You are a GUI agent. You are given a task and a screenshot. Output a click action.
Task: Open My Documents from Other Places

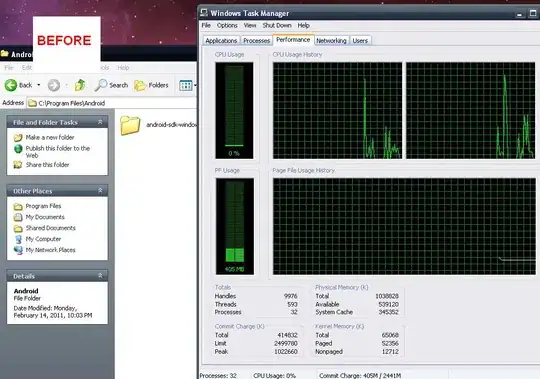45,217
